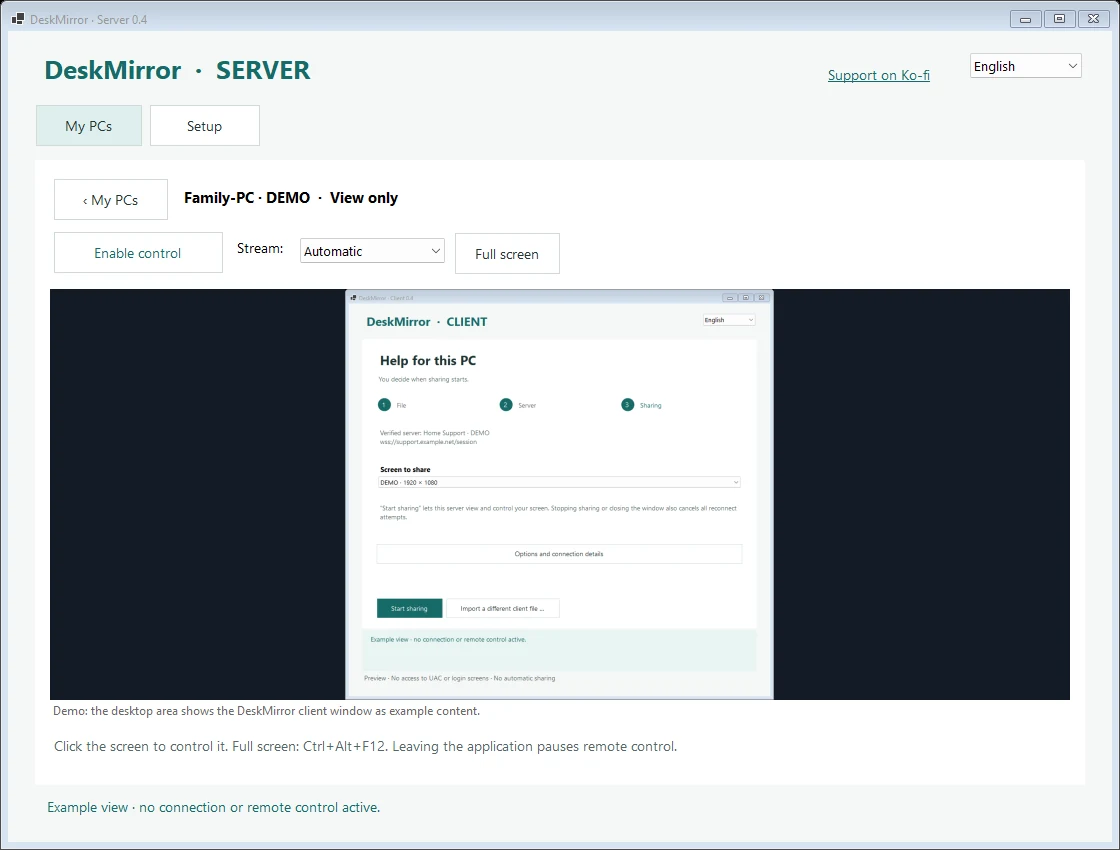Screen dimensions: 1120x850
Task: Open the Stream quality dropdown
Action: pos(372,251)
